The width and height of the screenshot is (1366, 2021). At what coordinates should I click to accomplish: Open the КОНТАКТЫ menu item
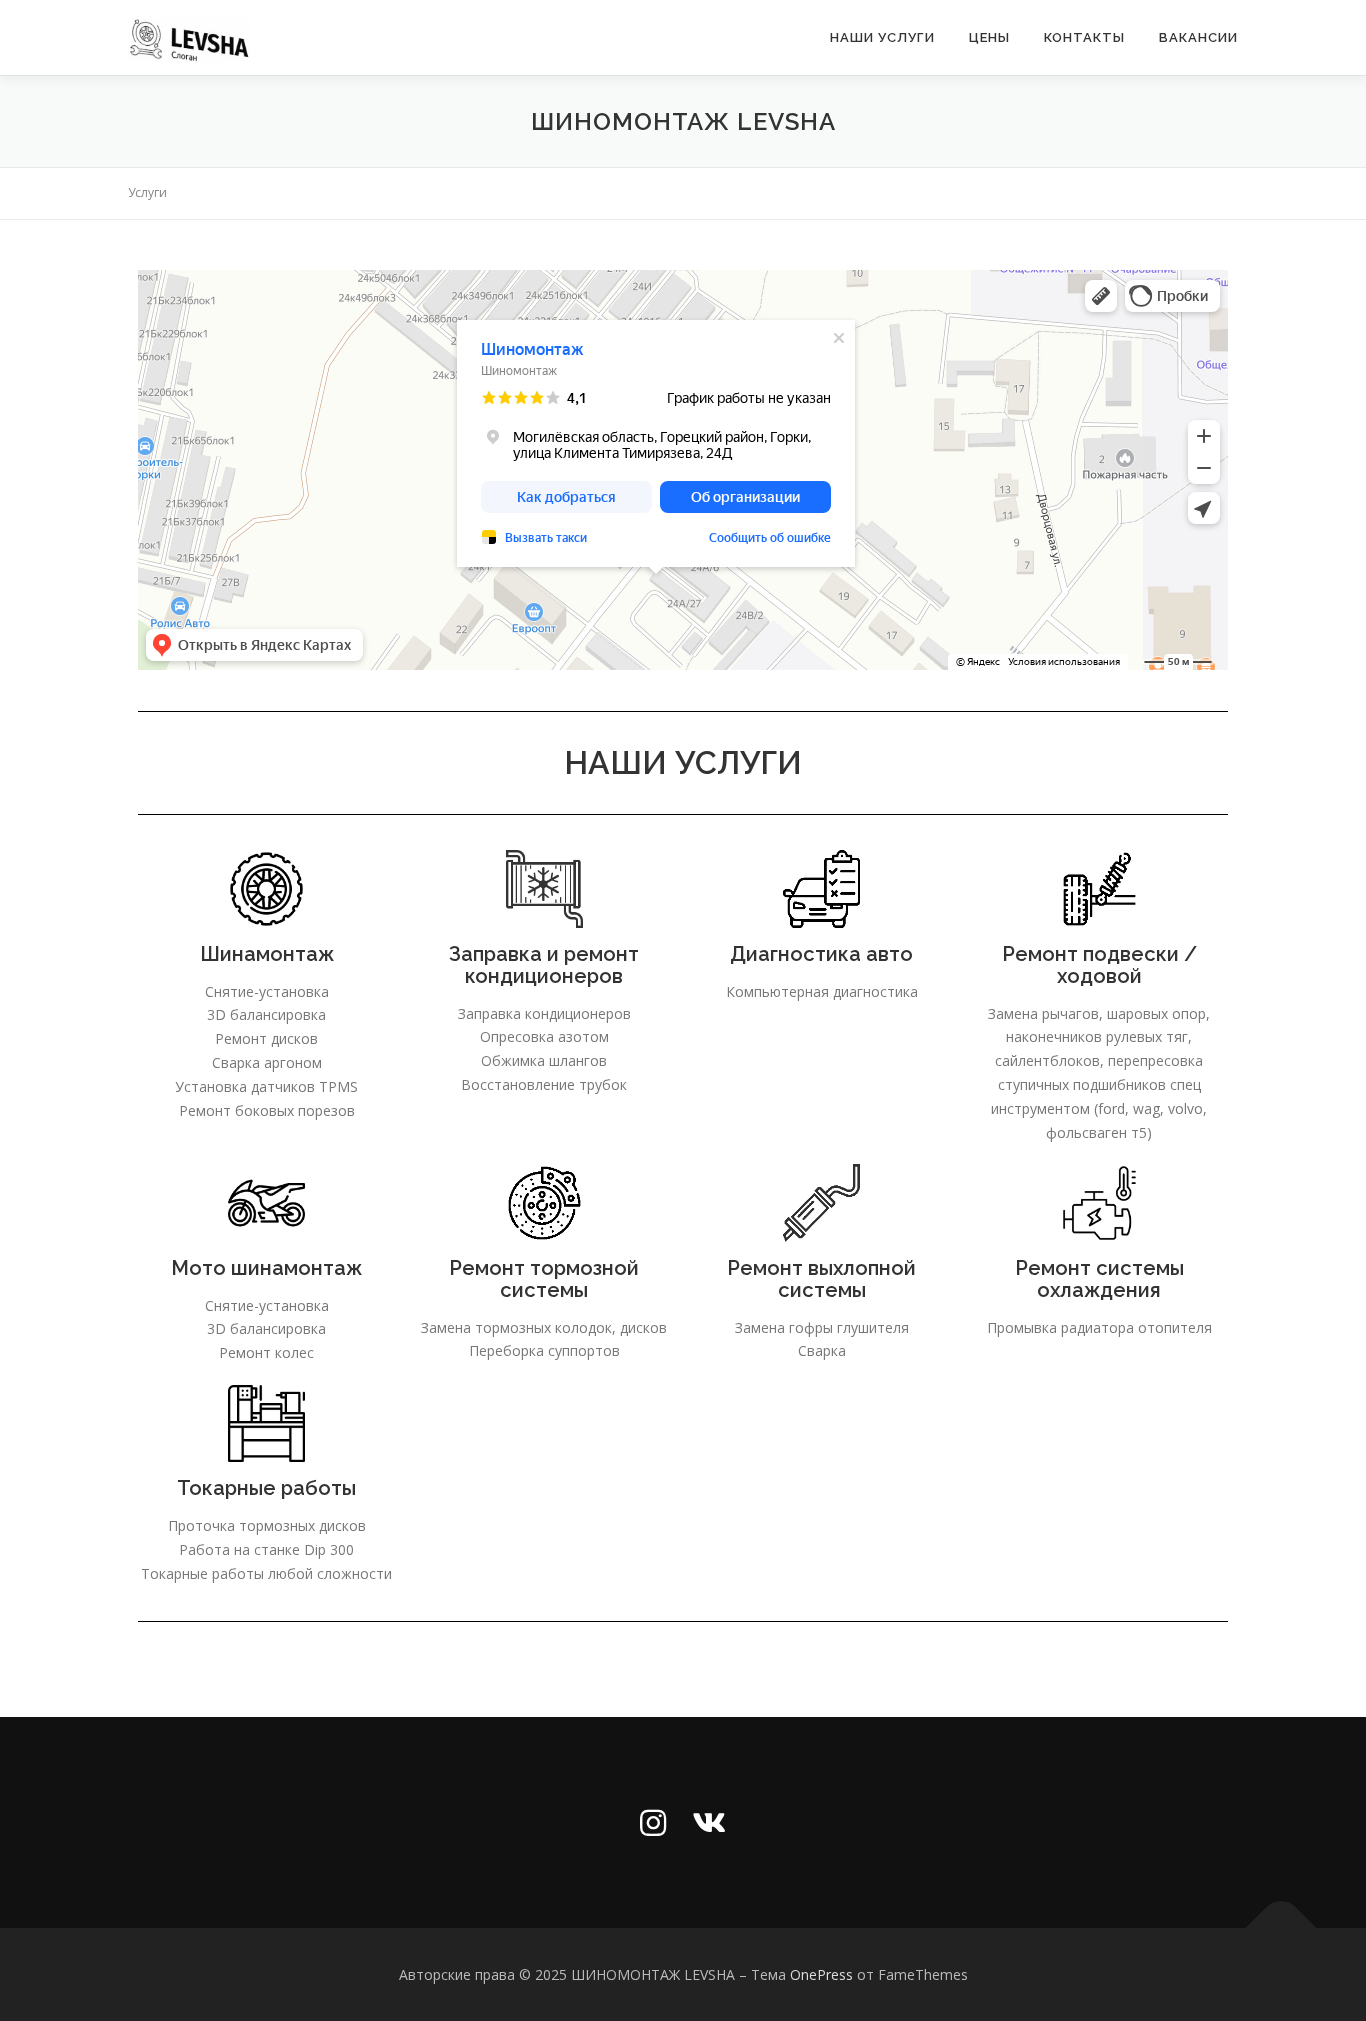pyautogui.click(x=1083, y=38)
